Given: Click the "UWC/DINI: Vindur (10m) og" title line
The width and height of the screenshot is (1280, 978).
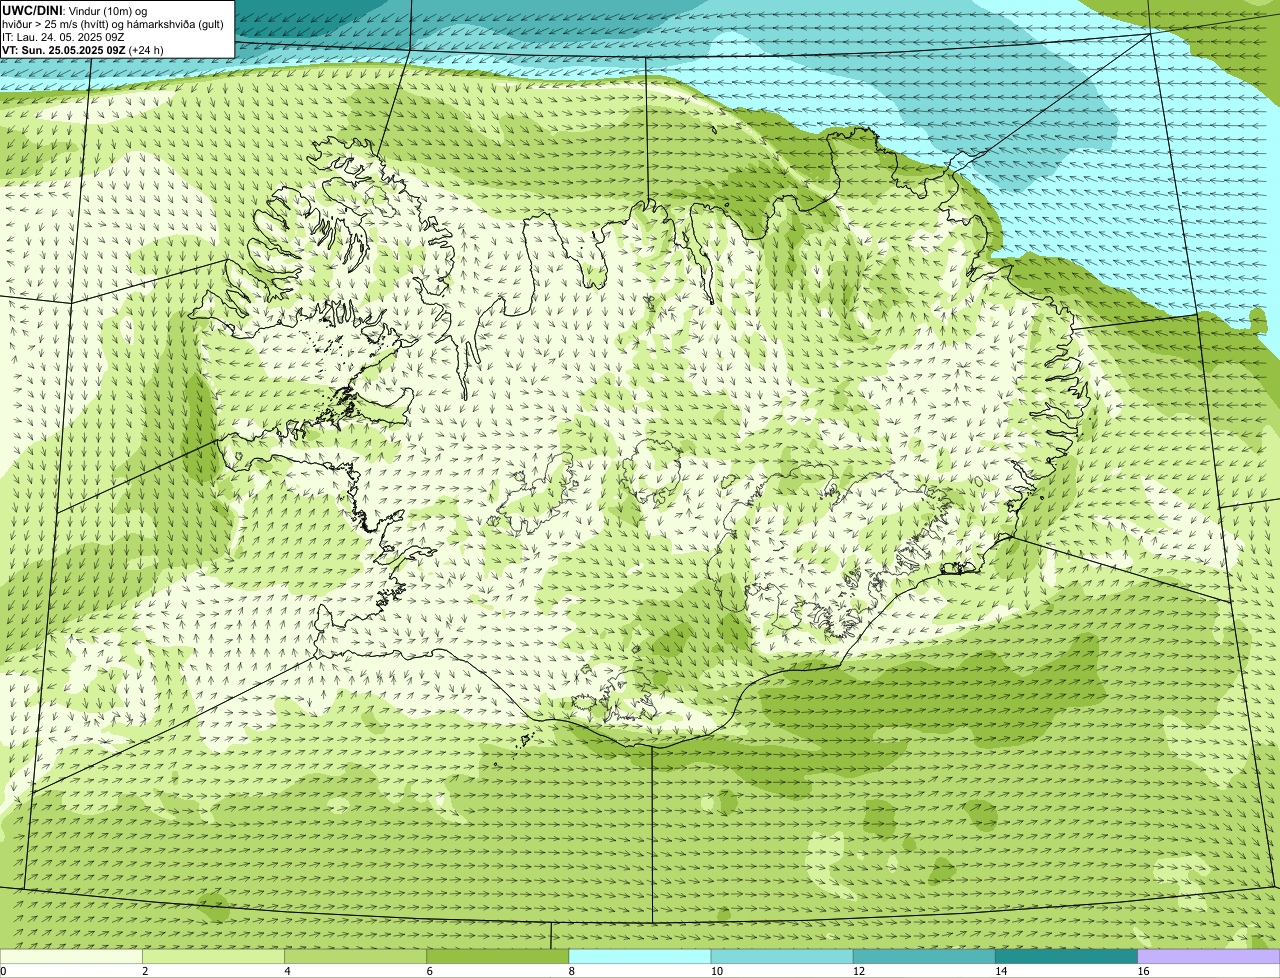Looking at the screenshot, I should (75, 11).
